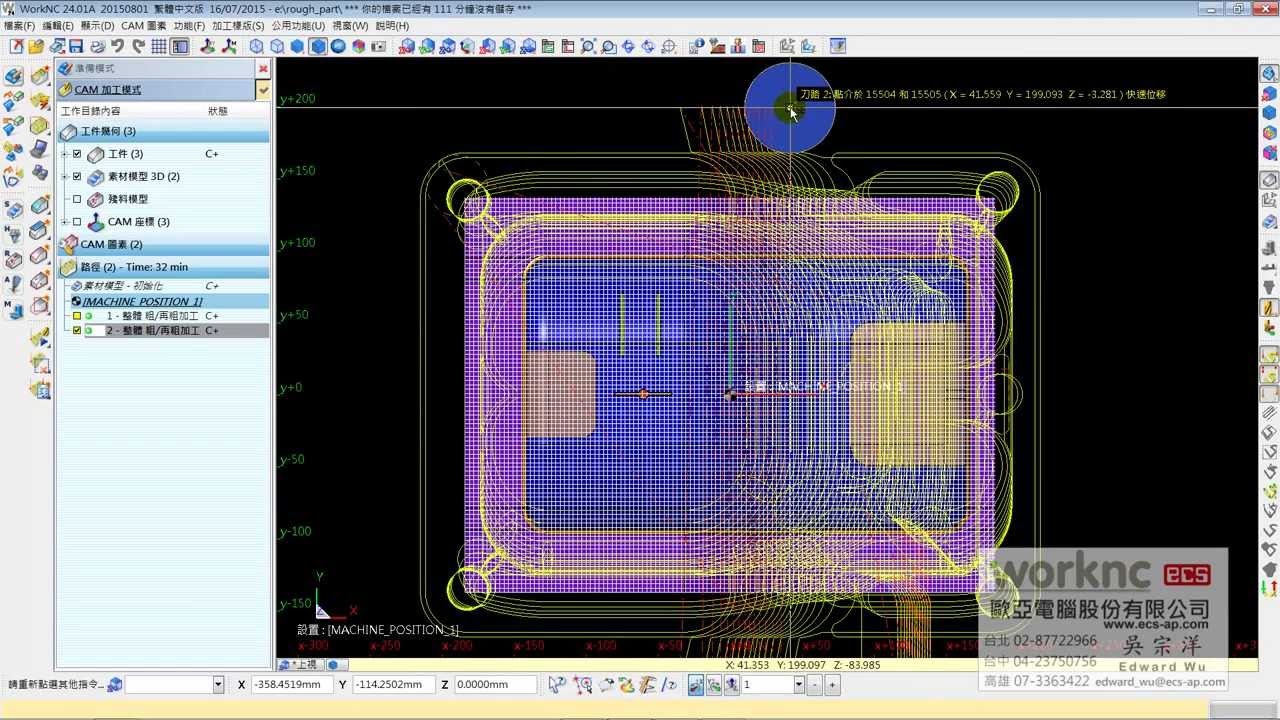
Task: Close the preparation mode panel with red X
Action: pos(263,68)
